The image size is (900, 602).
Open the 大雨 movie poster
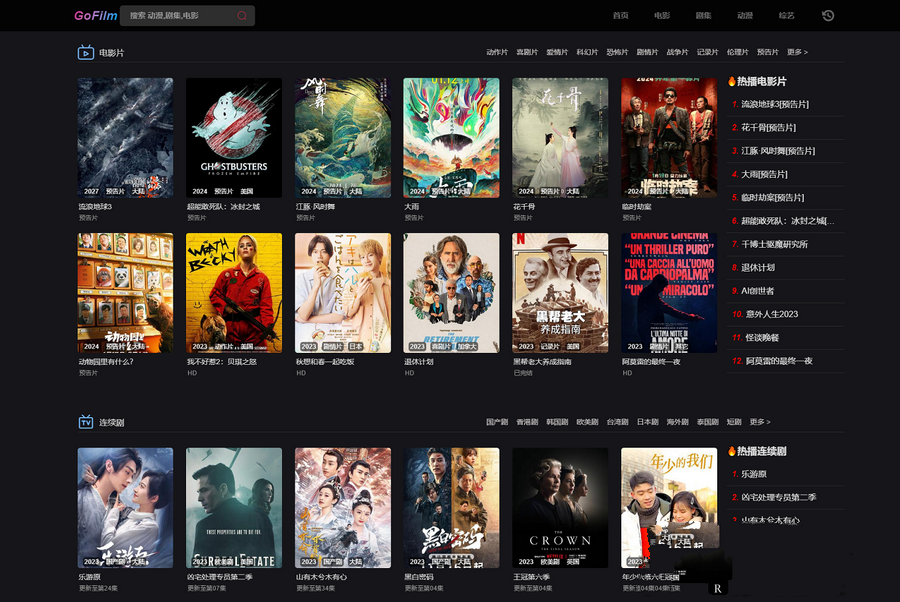click(451, 138)
